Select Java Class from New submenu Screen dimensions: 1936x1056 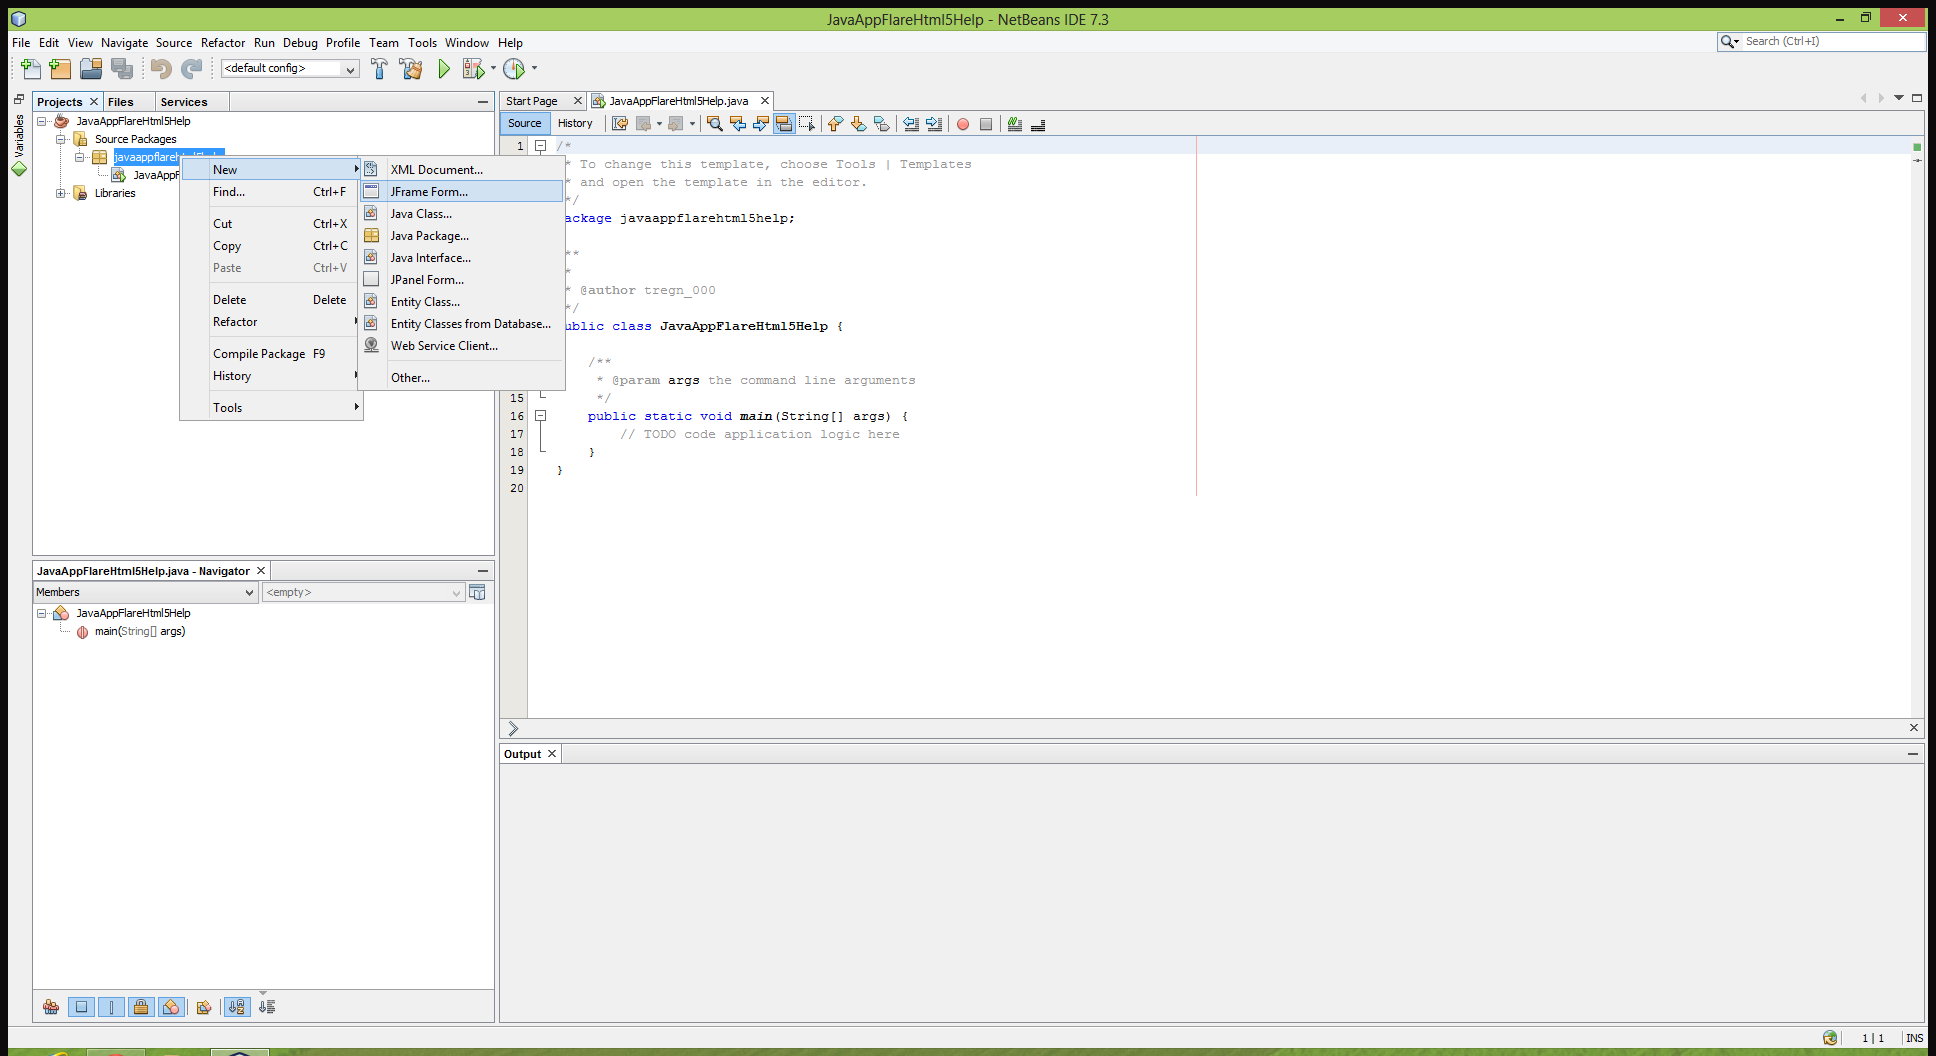(462, 213)
